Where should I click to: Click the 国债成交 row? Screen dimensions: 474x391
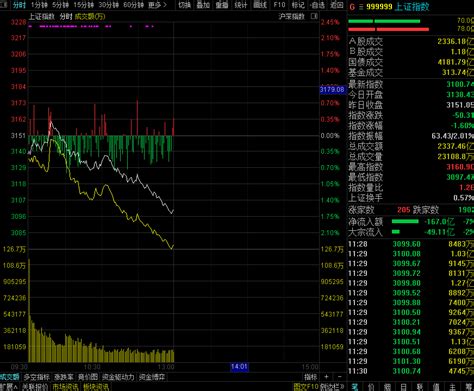click(x=411, y=62)
